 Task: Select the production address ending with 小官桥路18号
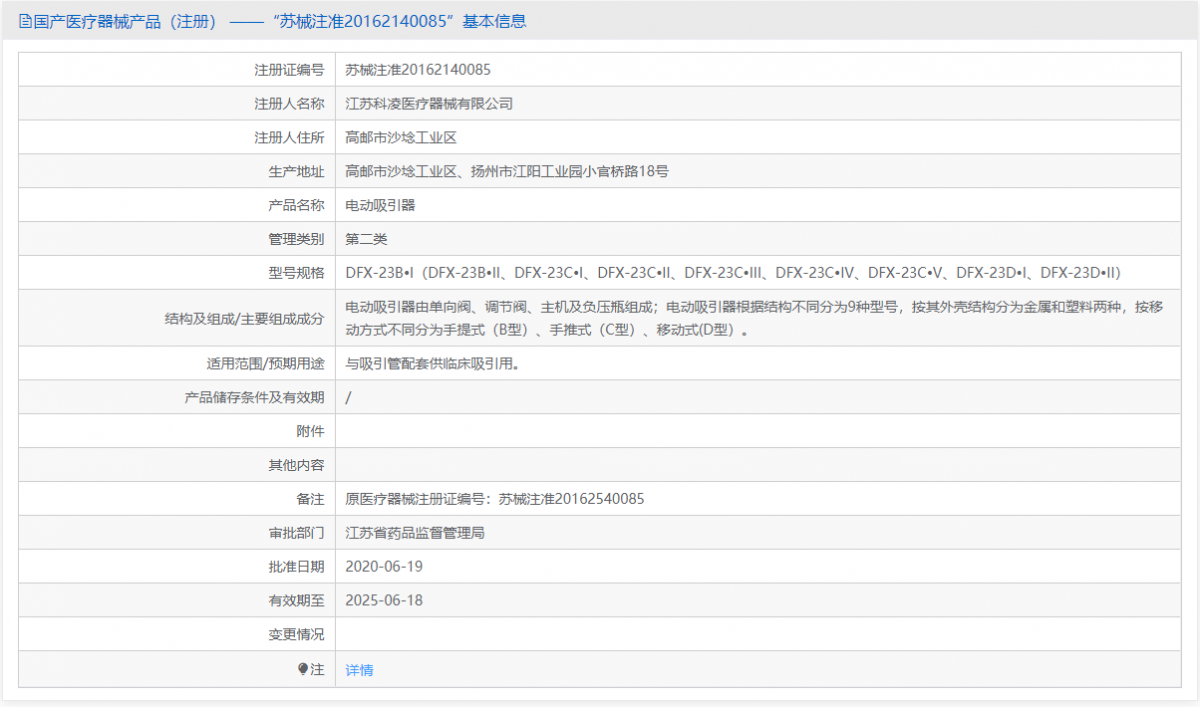coord(507,171)
